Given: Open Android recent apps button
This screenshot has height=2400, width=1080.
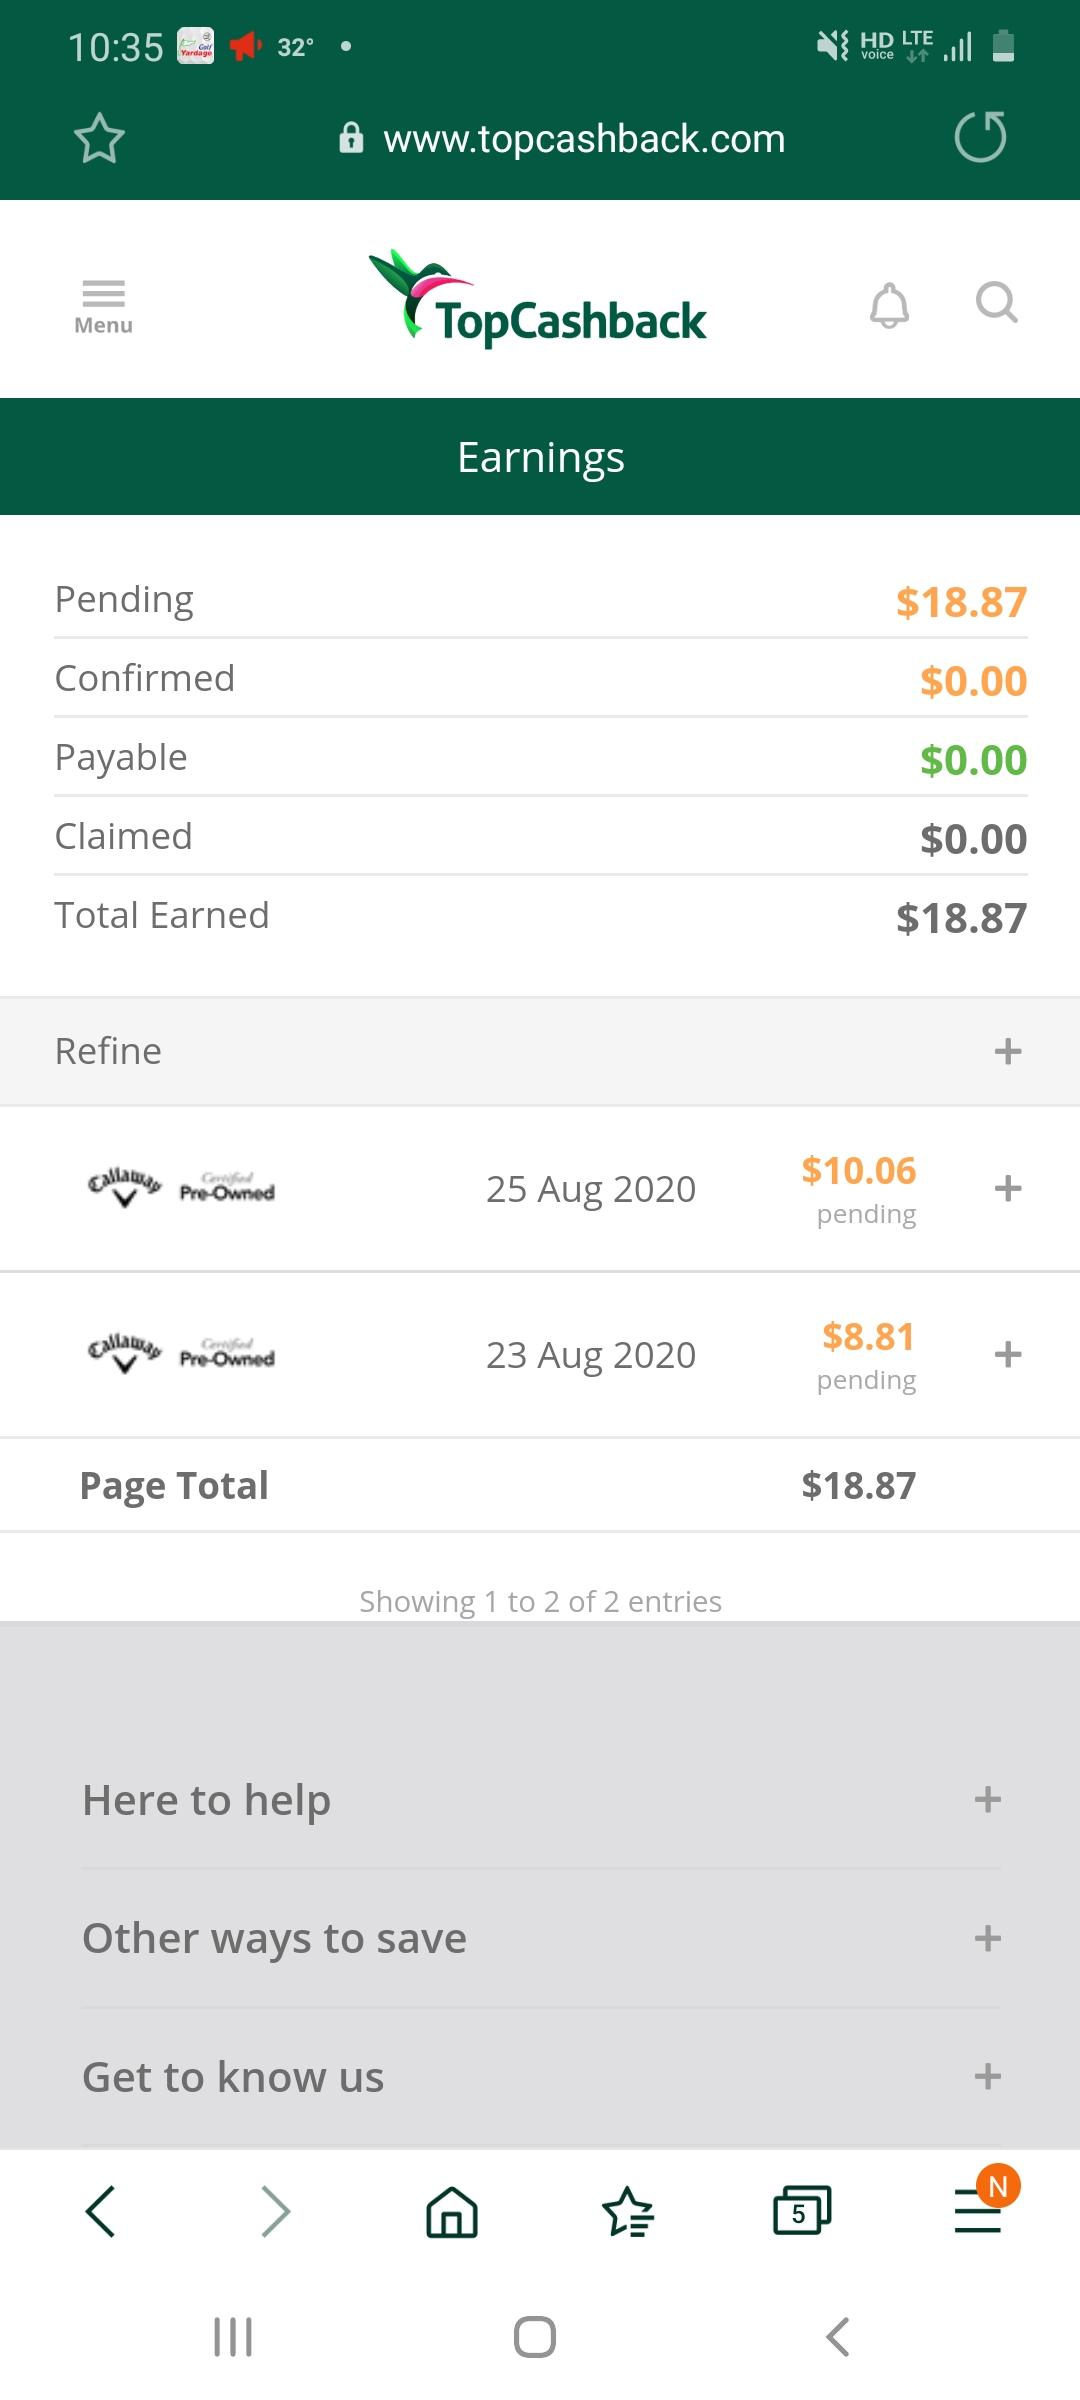Looking at the screenshot, I should (233, 2337).
